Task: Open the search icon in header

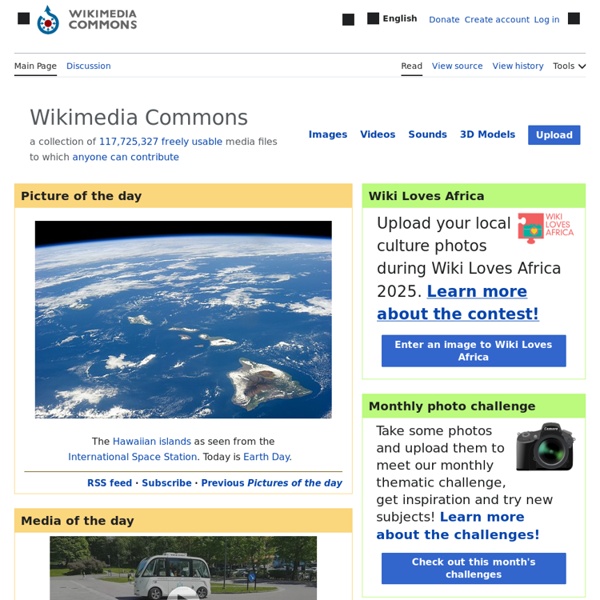Action: coord(348,19)
